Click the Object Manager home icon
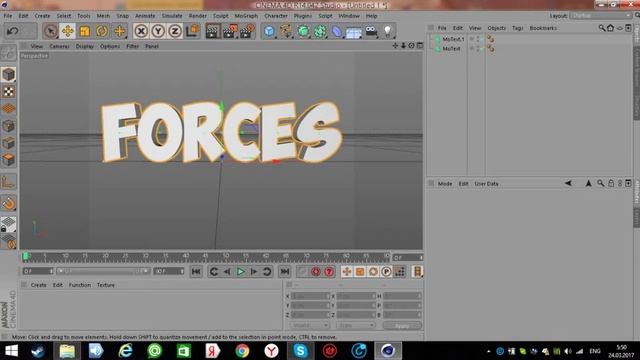The image size is (640, 360). (611, 28)
